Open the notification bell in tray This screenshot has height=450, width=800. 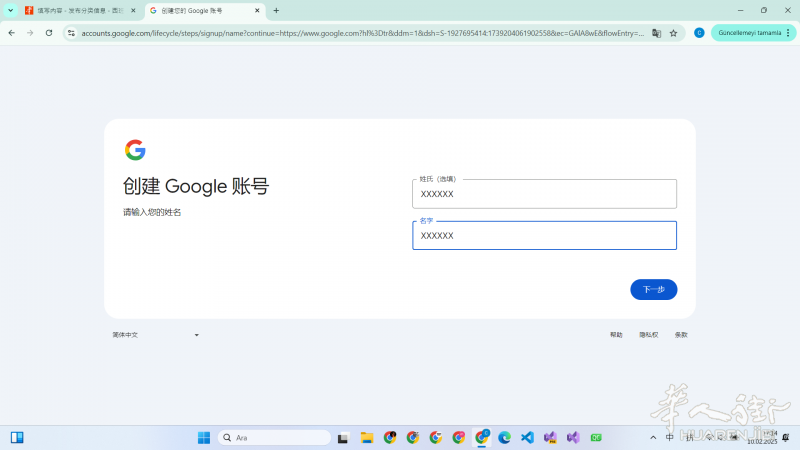coord(786,438)
